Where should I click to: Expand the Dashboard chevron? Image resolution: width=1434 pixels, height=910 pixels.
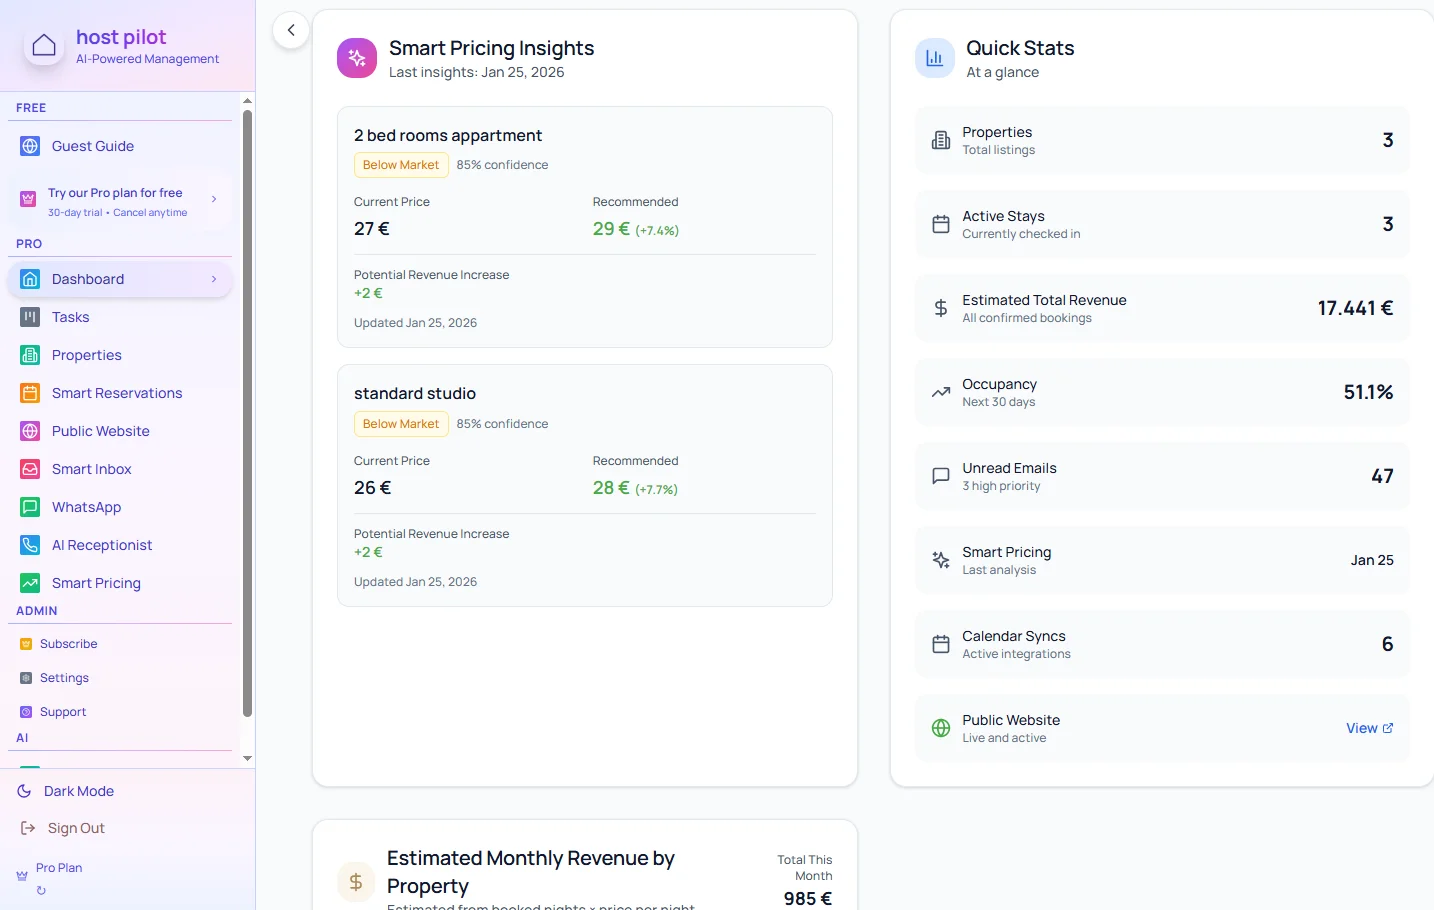[213, 279]
